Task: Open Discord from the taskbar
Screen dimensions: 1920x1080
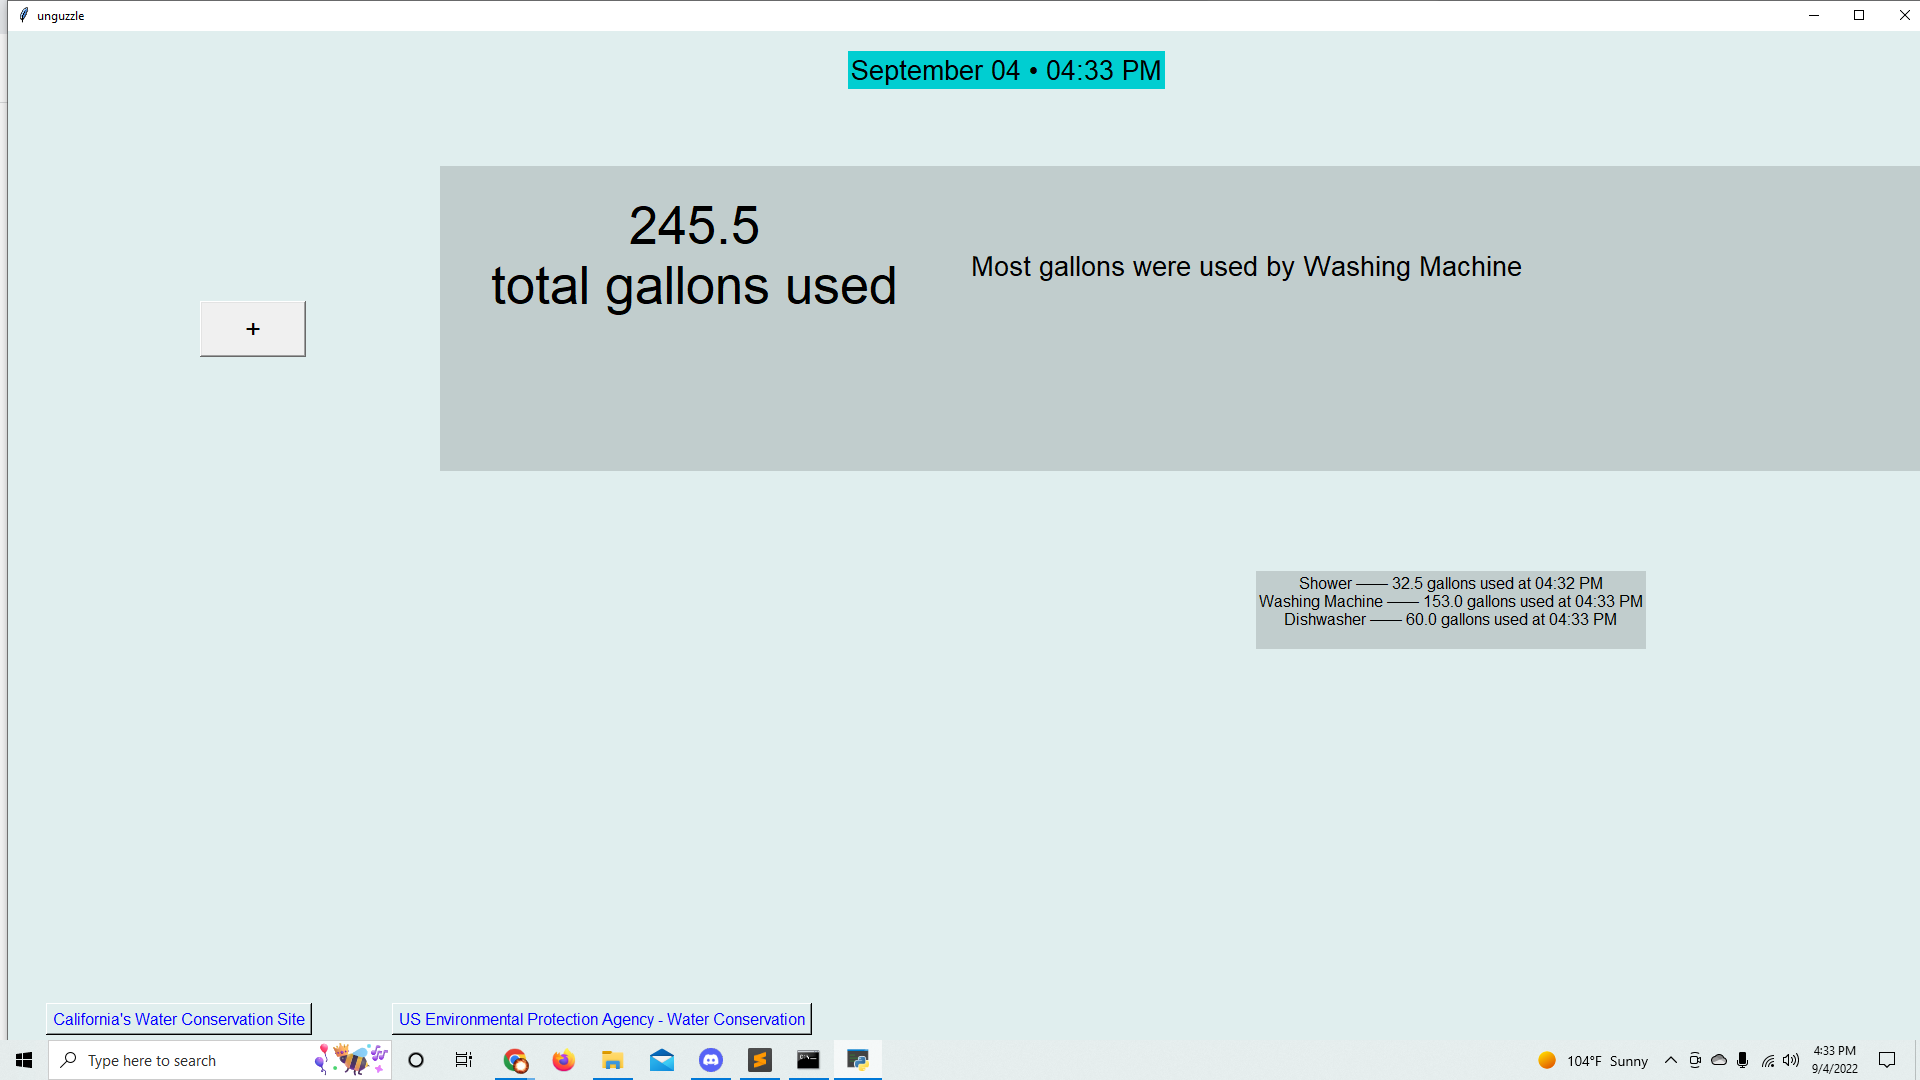Action: pos(710,1060)
